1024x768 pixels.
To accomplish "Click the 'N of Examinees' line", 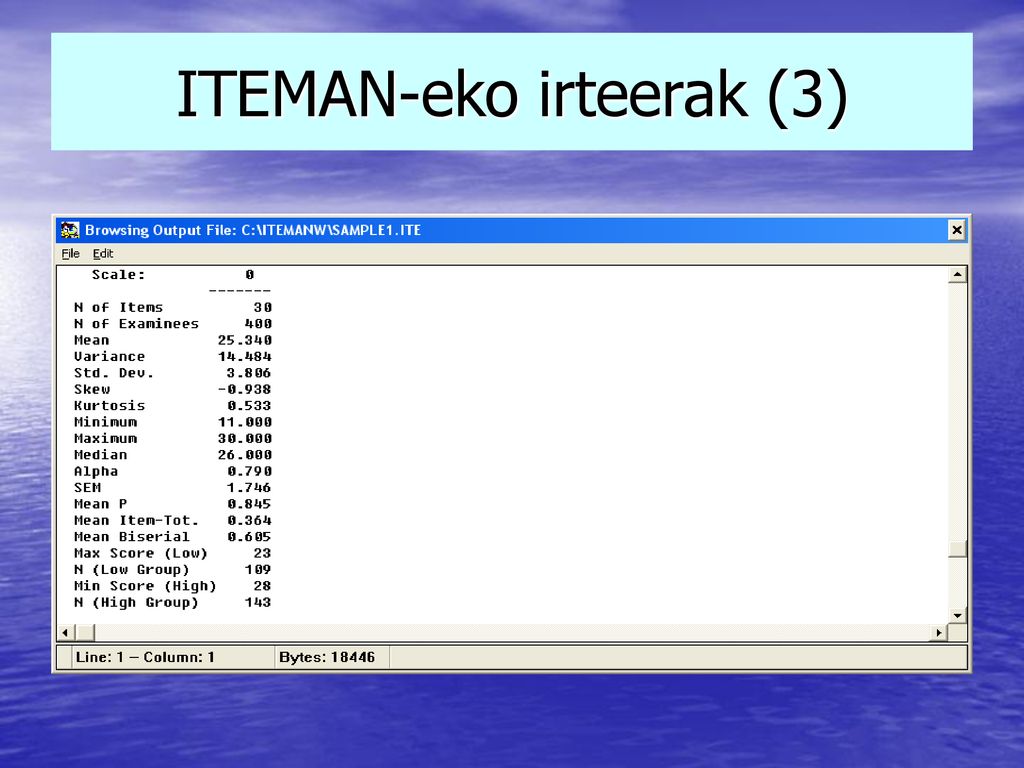I will [x=173, y=324].
